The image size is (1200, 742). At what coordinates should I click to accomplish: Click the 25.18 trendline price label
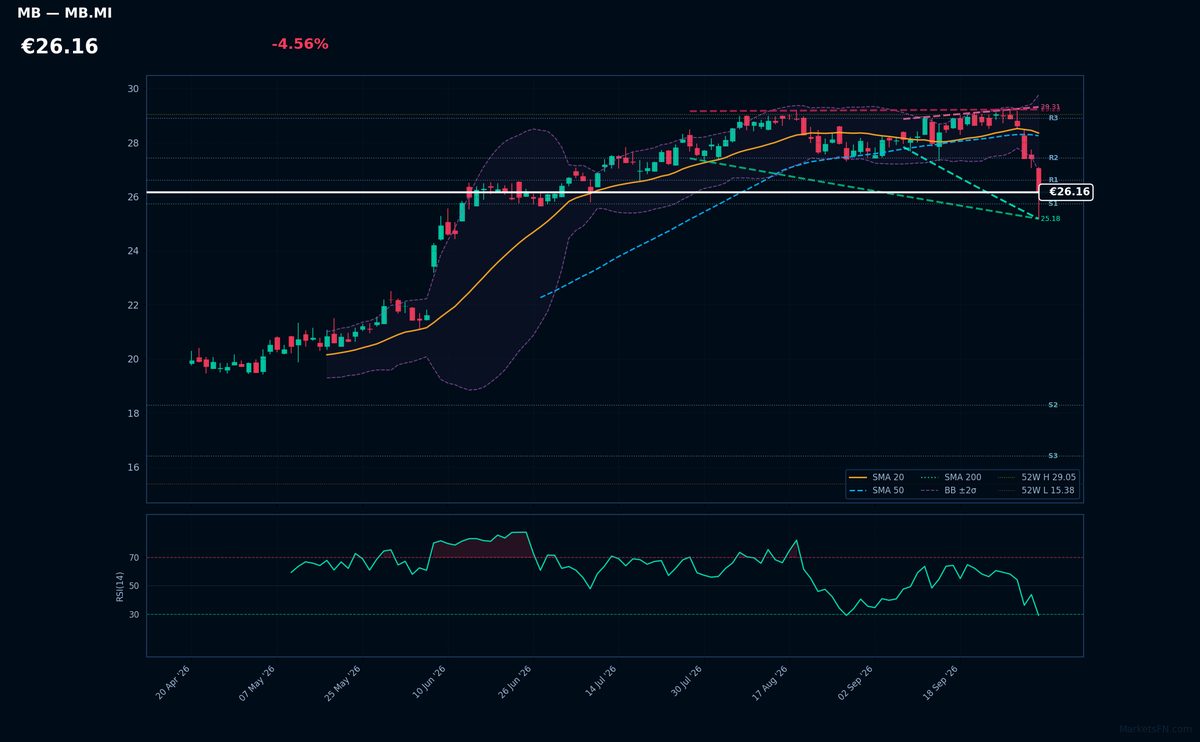click(x=1050, y=218)
